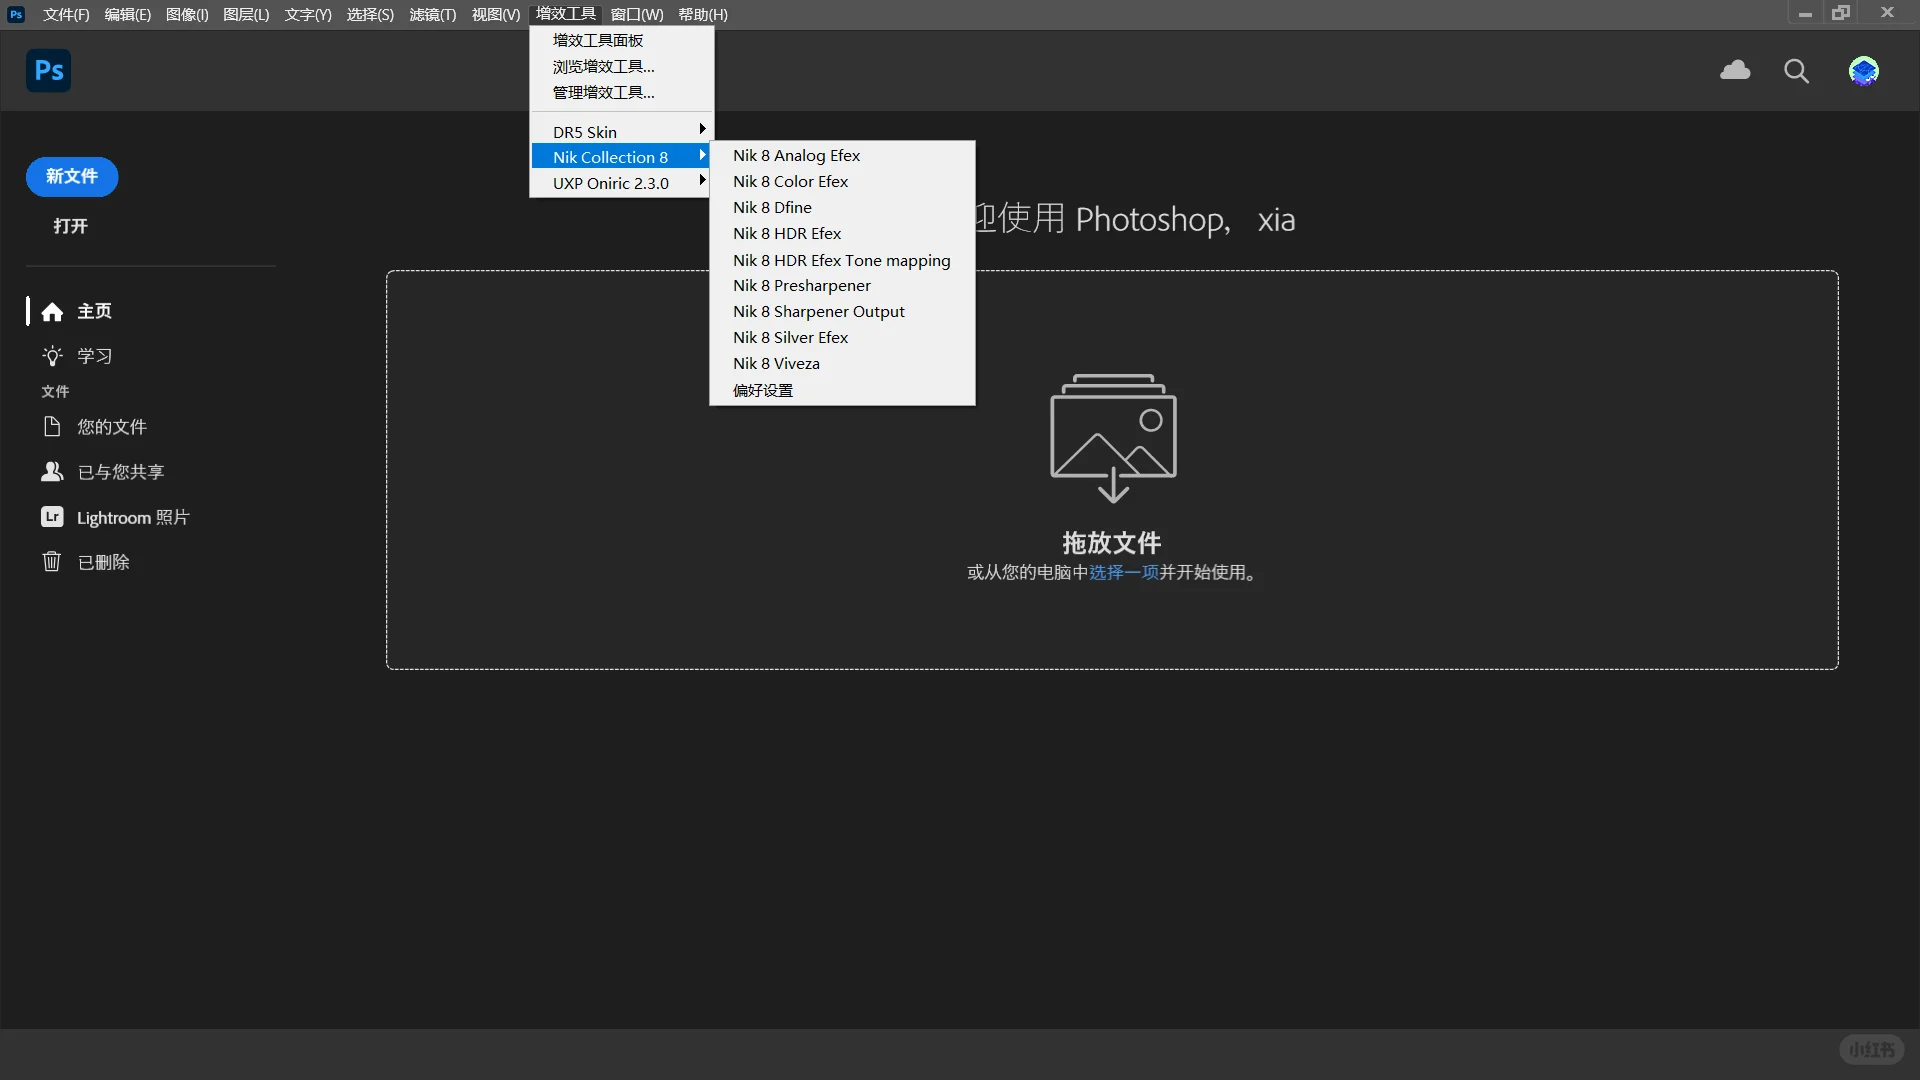
Task: Click the search magnifier icon
Action: (1796, 71)
